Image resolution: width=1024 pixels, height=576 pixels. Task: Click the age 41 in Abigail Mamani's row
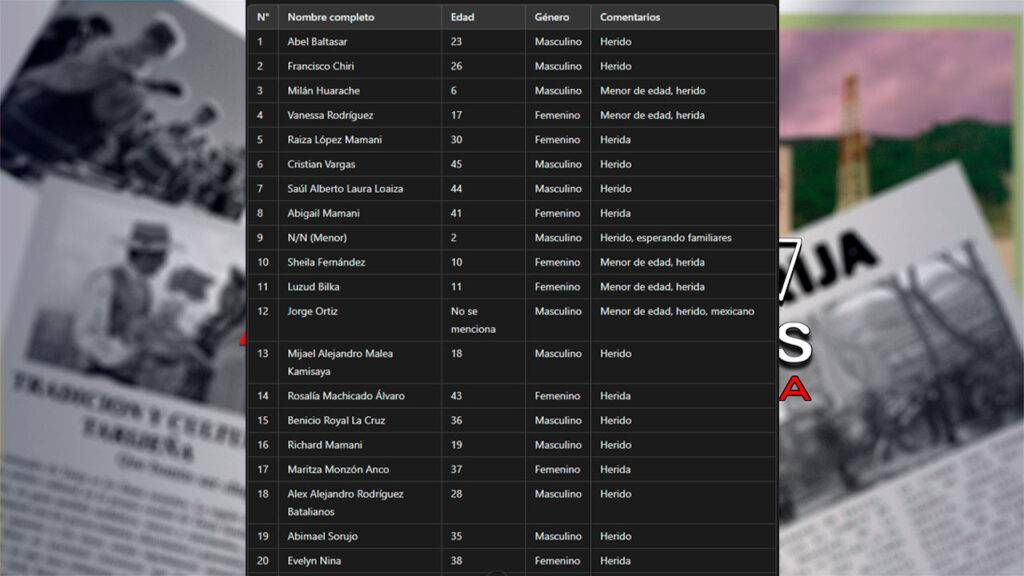[456, 213]
